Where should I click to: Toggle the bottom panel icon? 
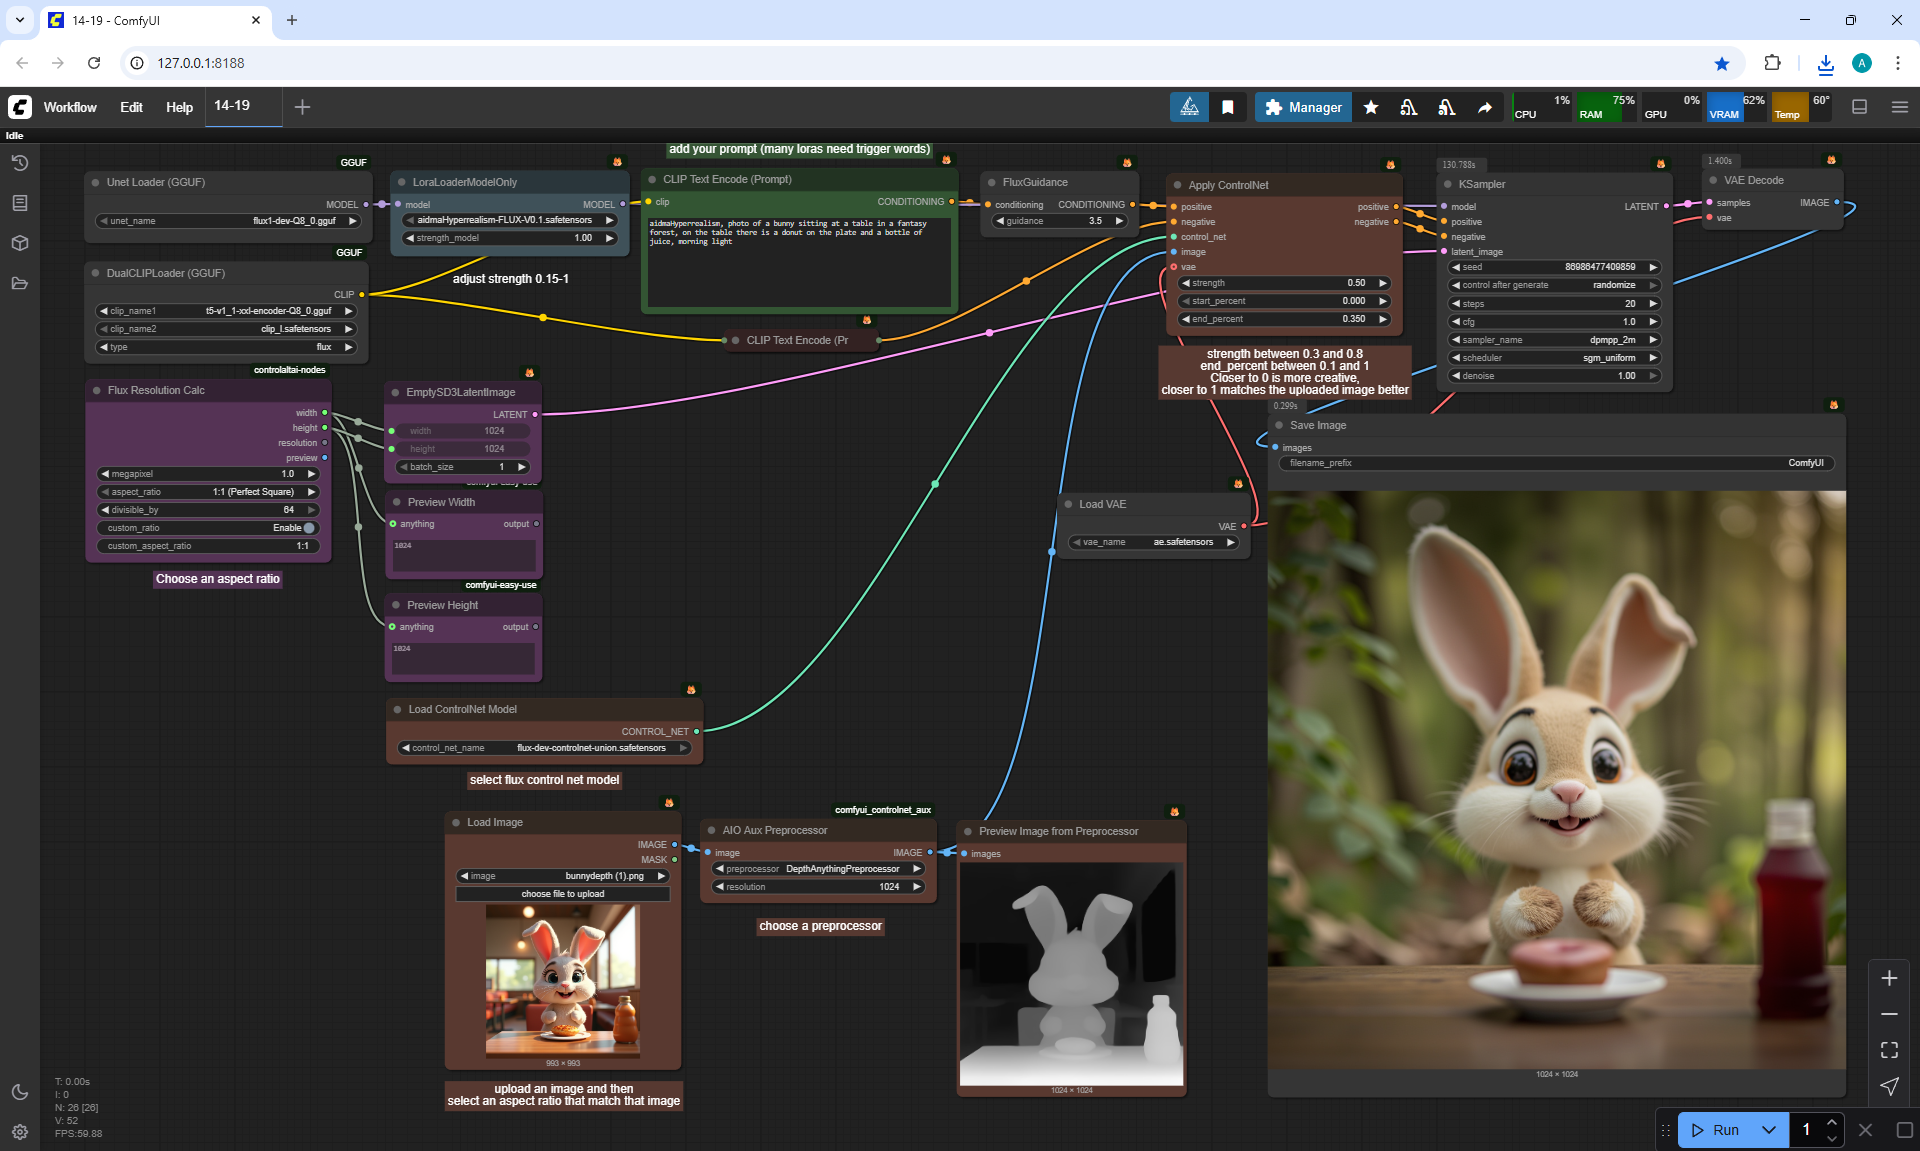click(1859, 107)
